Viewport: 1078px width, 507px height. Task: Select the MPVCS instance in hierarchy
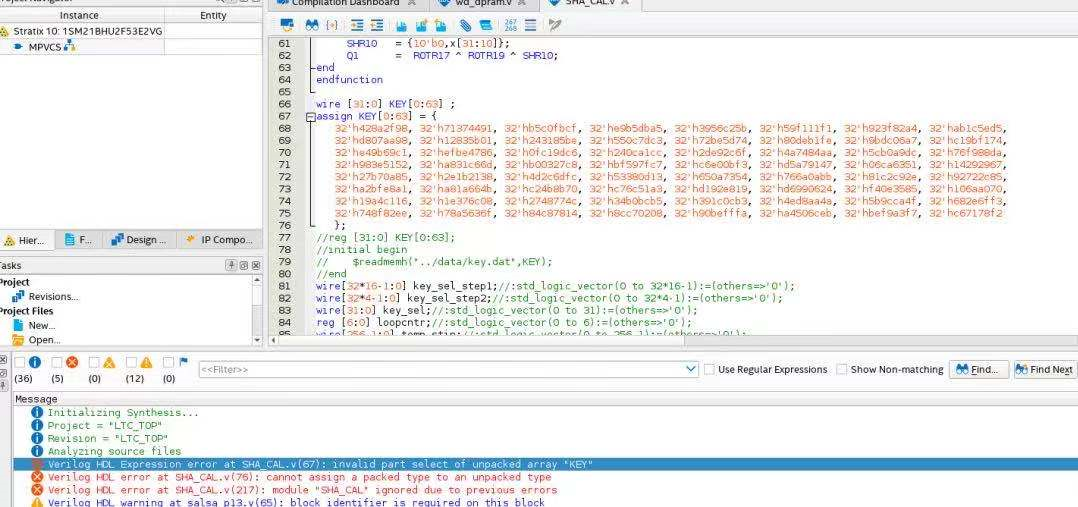pos(45,47)
